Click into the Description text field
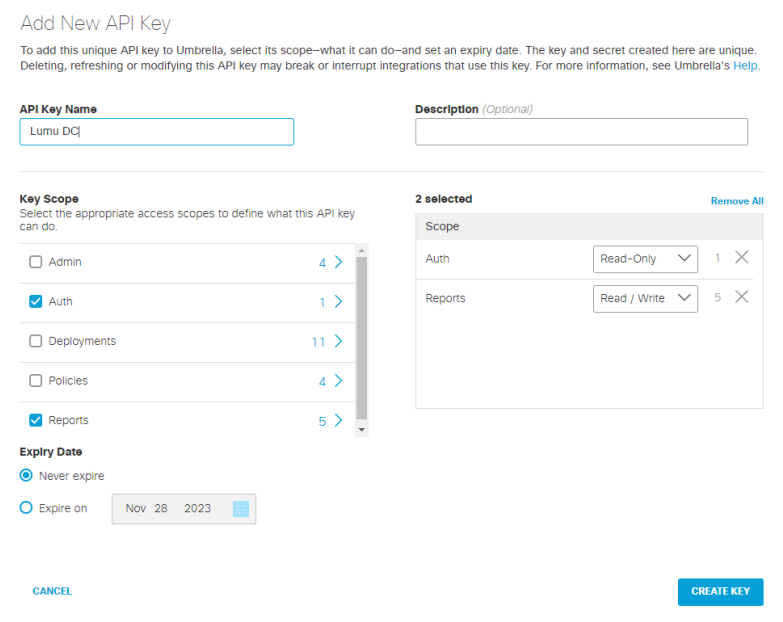 click(x=581, y=132)
